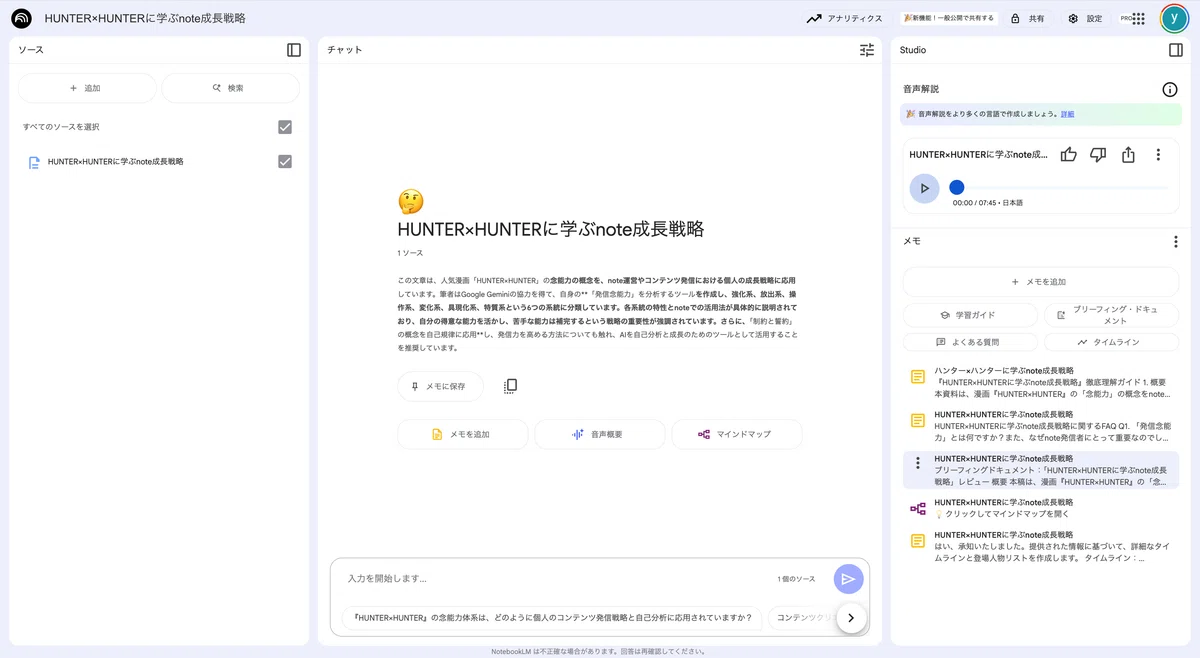Open options for the briefing document note
Screen dimensions: 1200x658
pyautogui.click(x=918, y=463)
